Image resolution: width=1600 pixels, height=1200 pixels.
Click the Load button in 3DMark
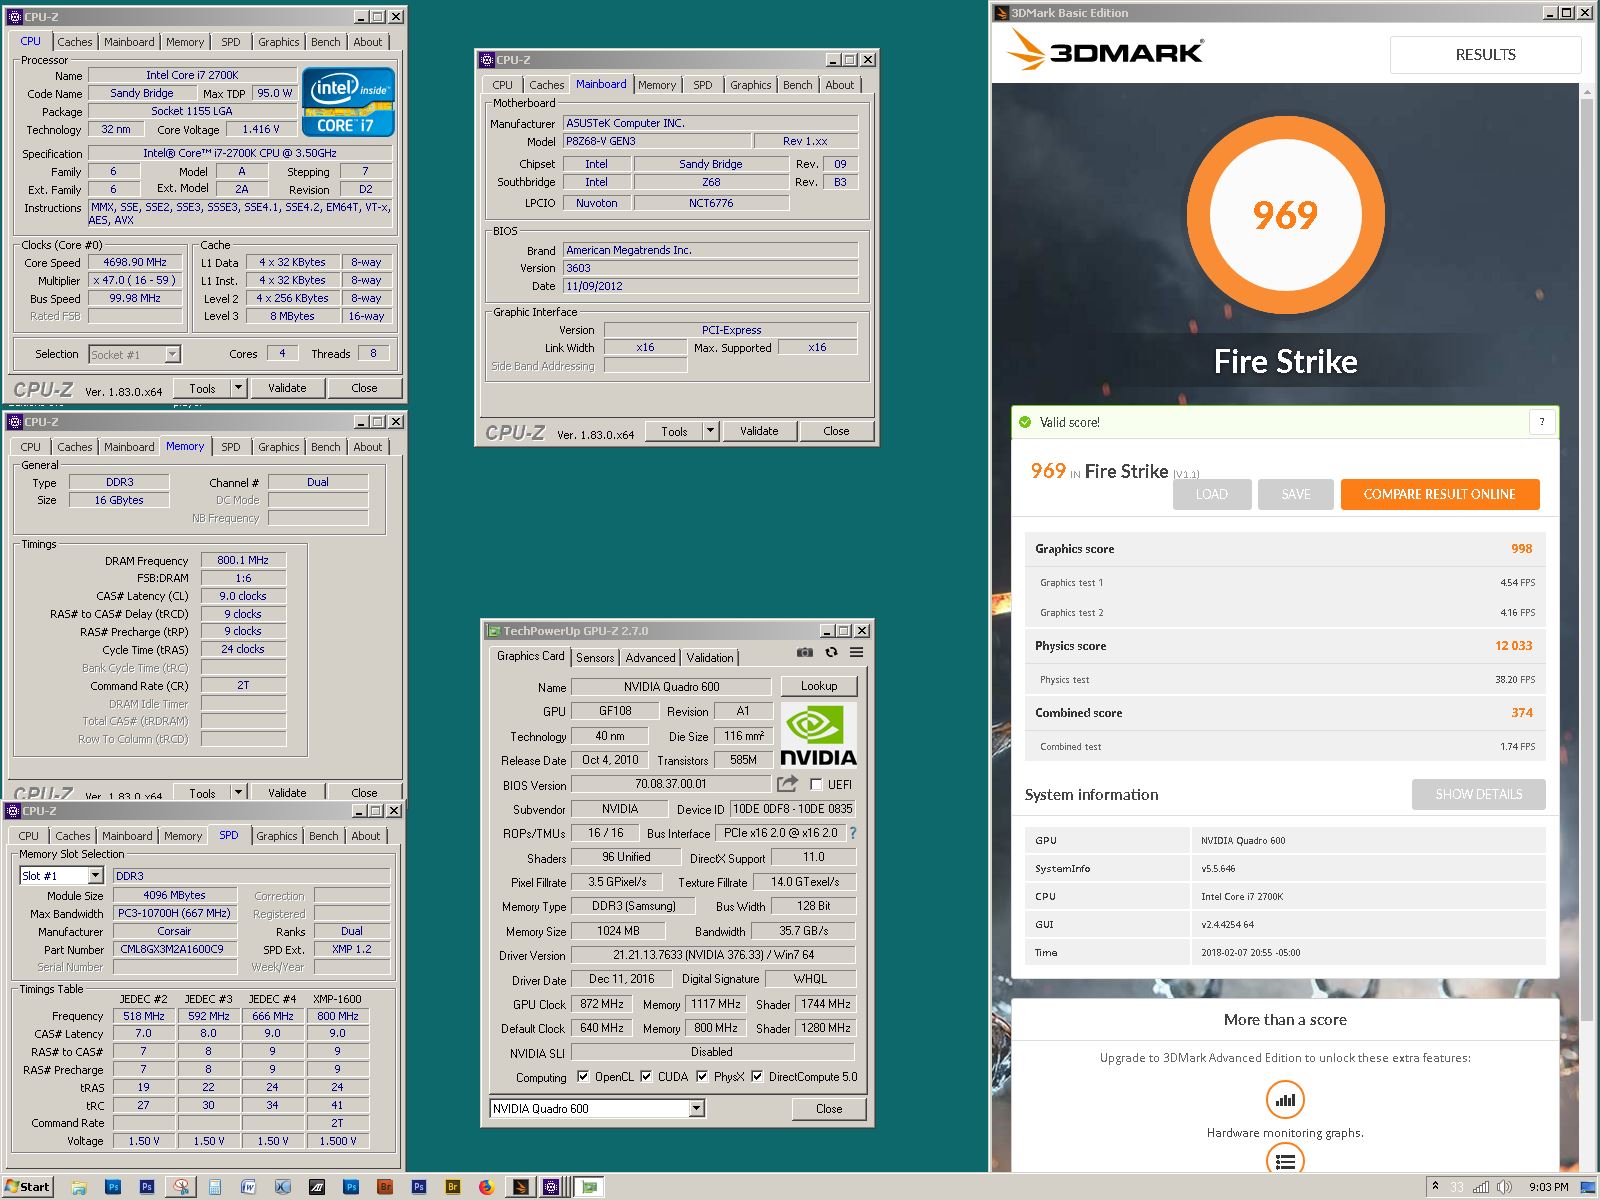pos(1212,494)
